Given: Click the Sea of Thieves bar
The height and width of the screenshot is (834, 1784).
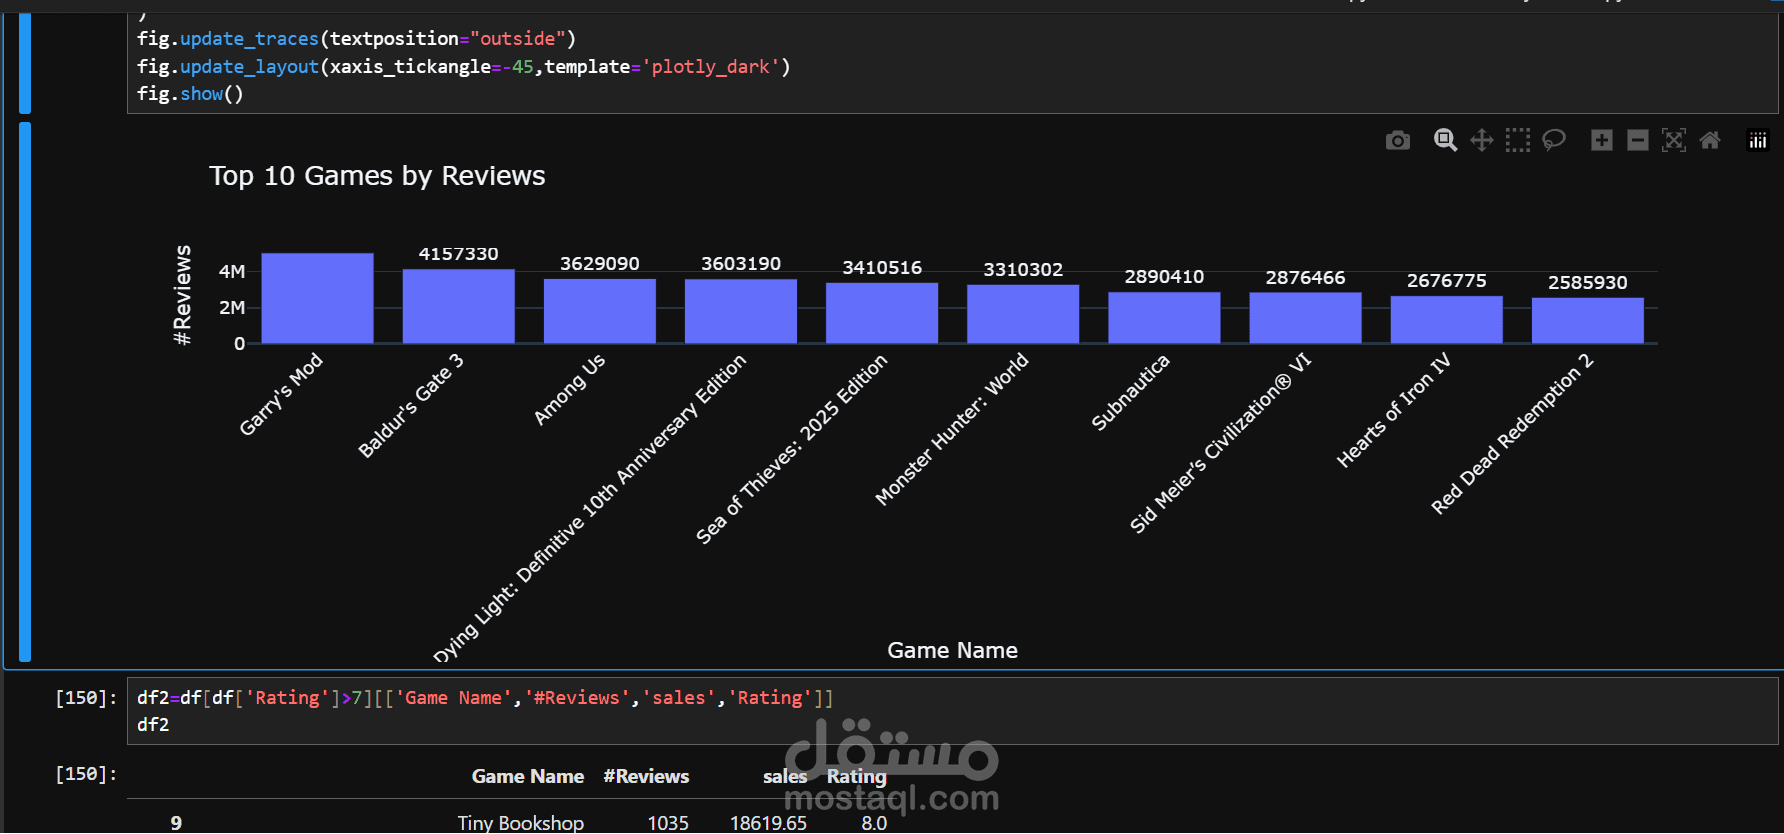Looking at the screenshot, I should (882, 313).
